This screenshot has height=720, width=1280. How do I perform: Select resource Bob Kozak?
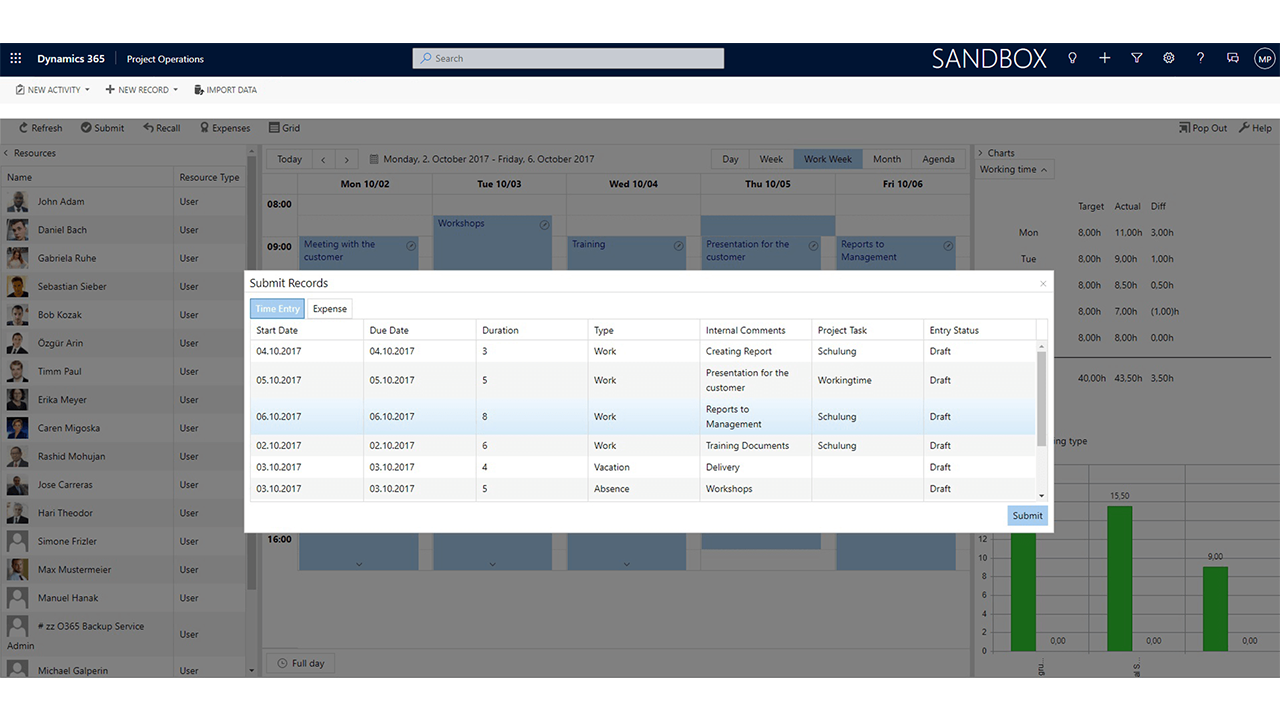[x=124, y=315]
